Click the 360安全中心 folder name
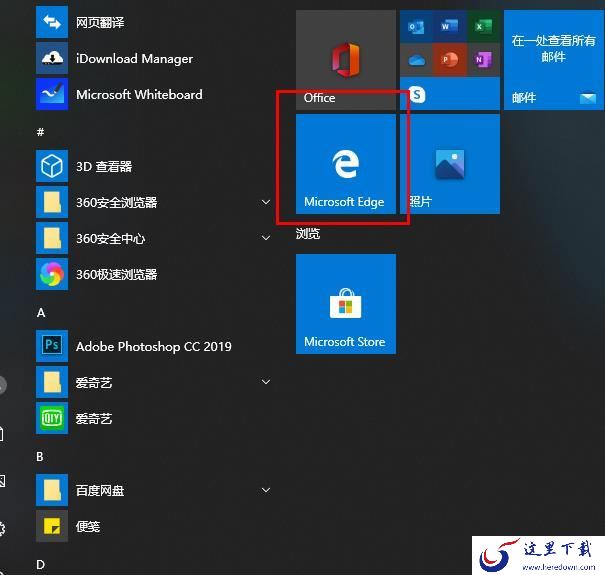Viewport: 605px width, 575px height. point(110,238)
